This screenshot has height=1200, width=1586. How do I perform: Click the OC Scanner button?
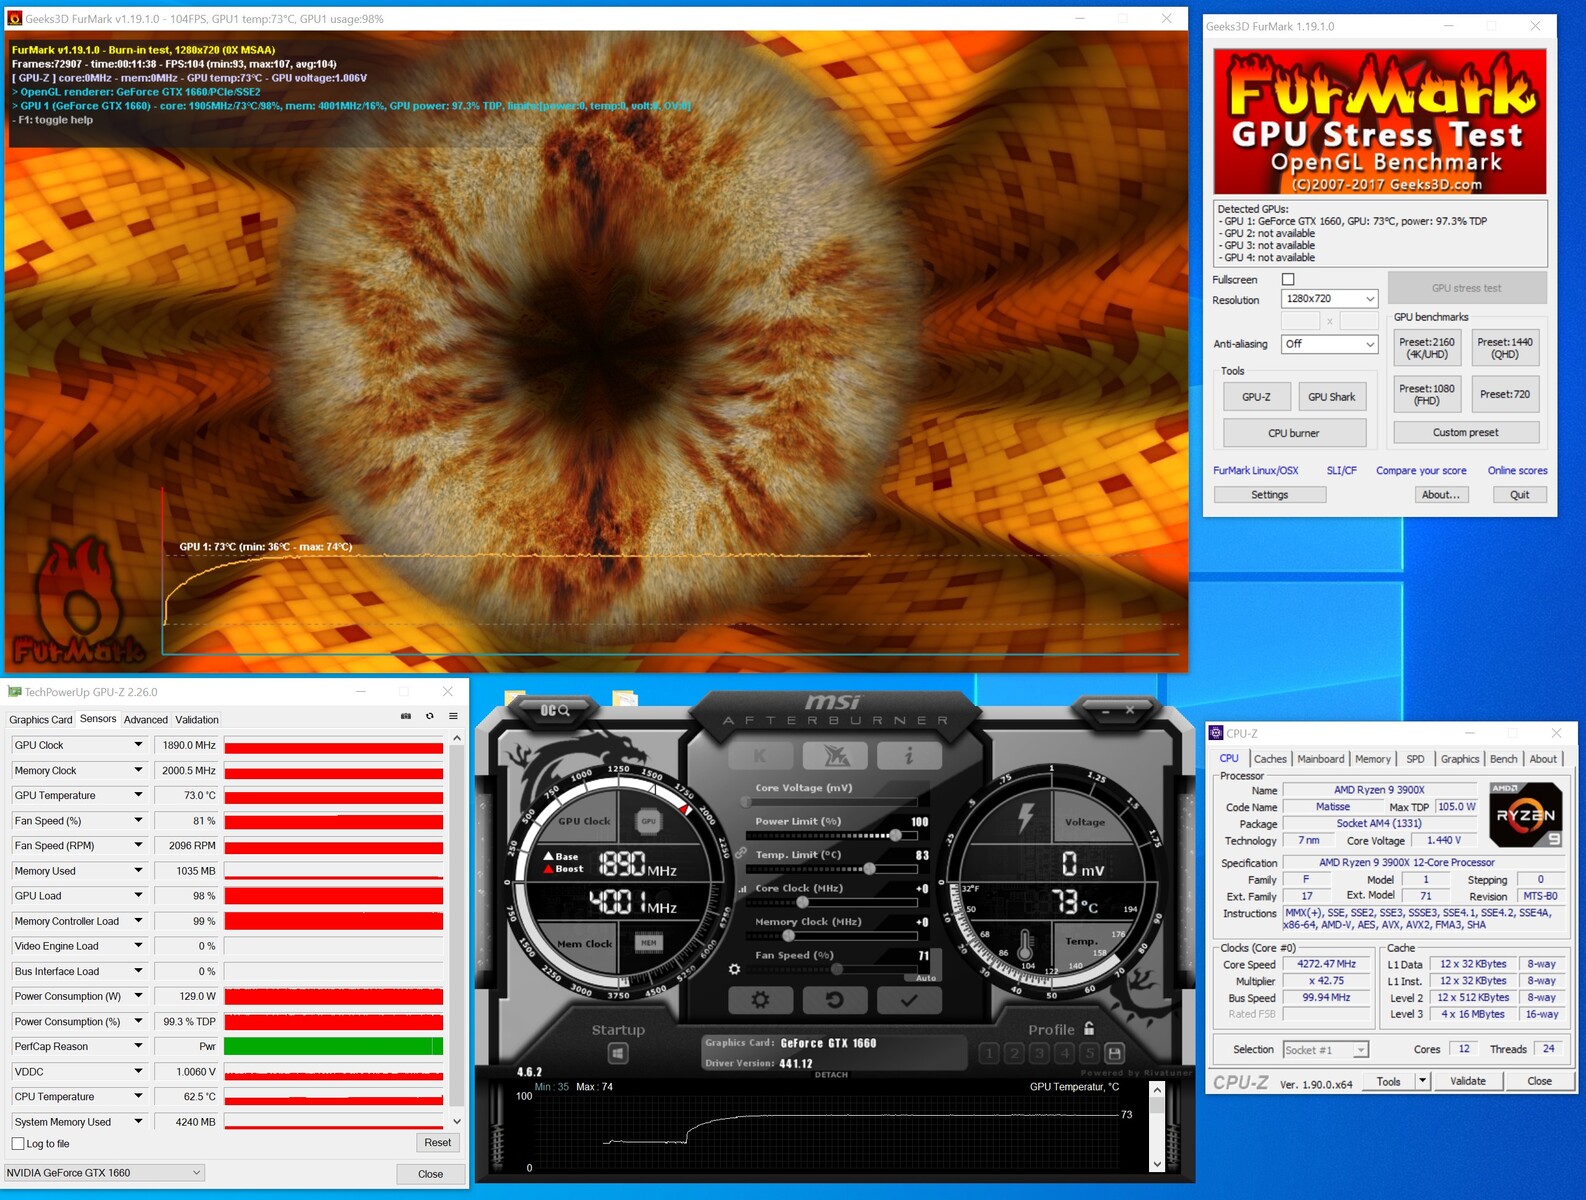tap(555, 710)
